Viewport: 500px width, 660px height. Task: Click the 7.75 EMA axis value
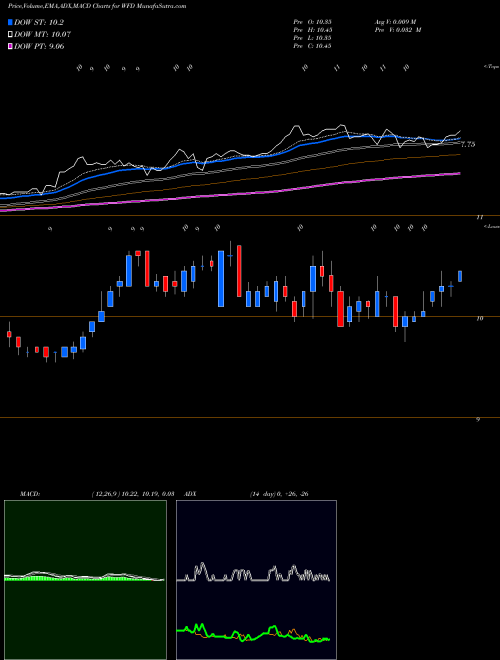point(468,144)
